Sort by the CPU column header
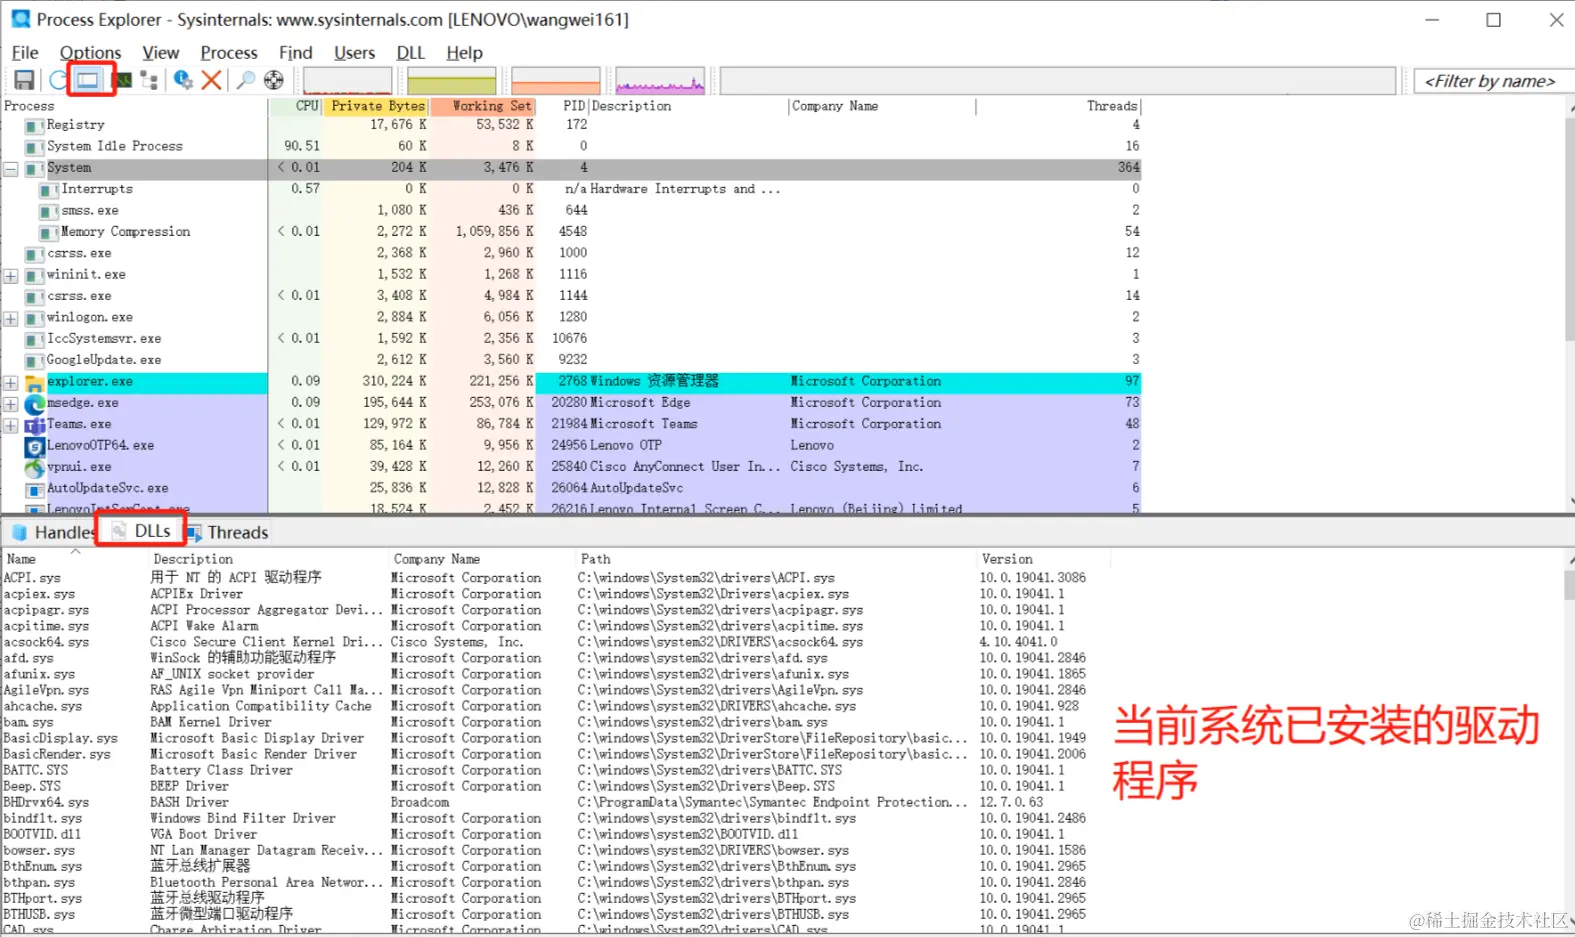 (x=296, y=106)
